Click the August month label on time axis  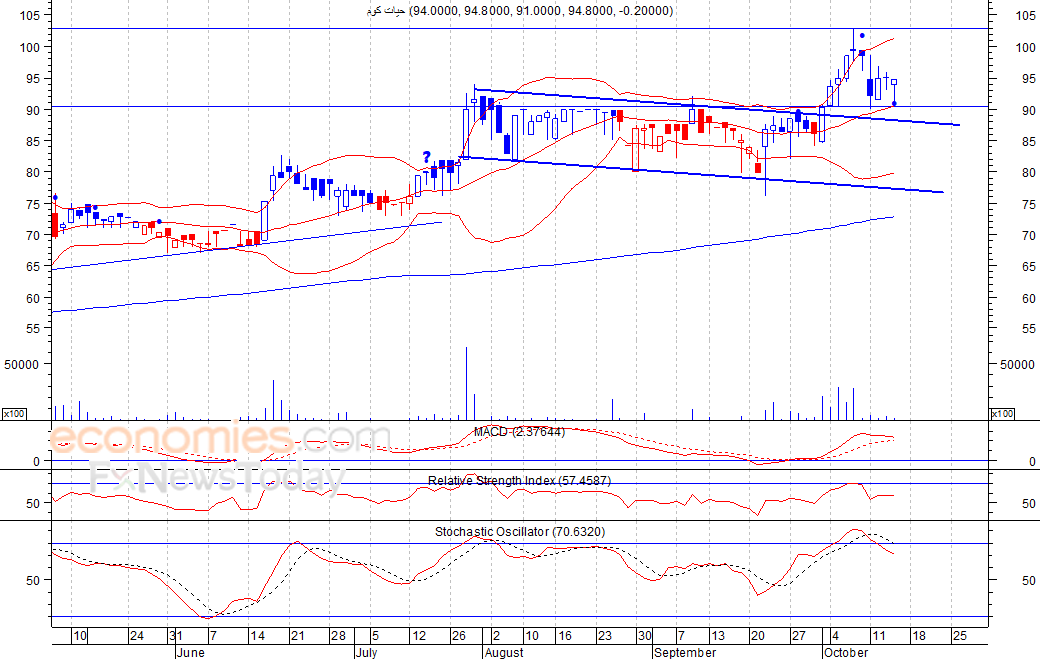click(504, 652)
